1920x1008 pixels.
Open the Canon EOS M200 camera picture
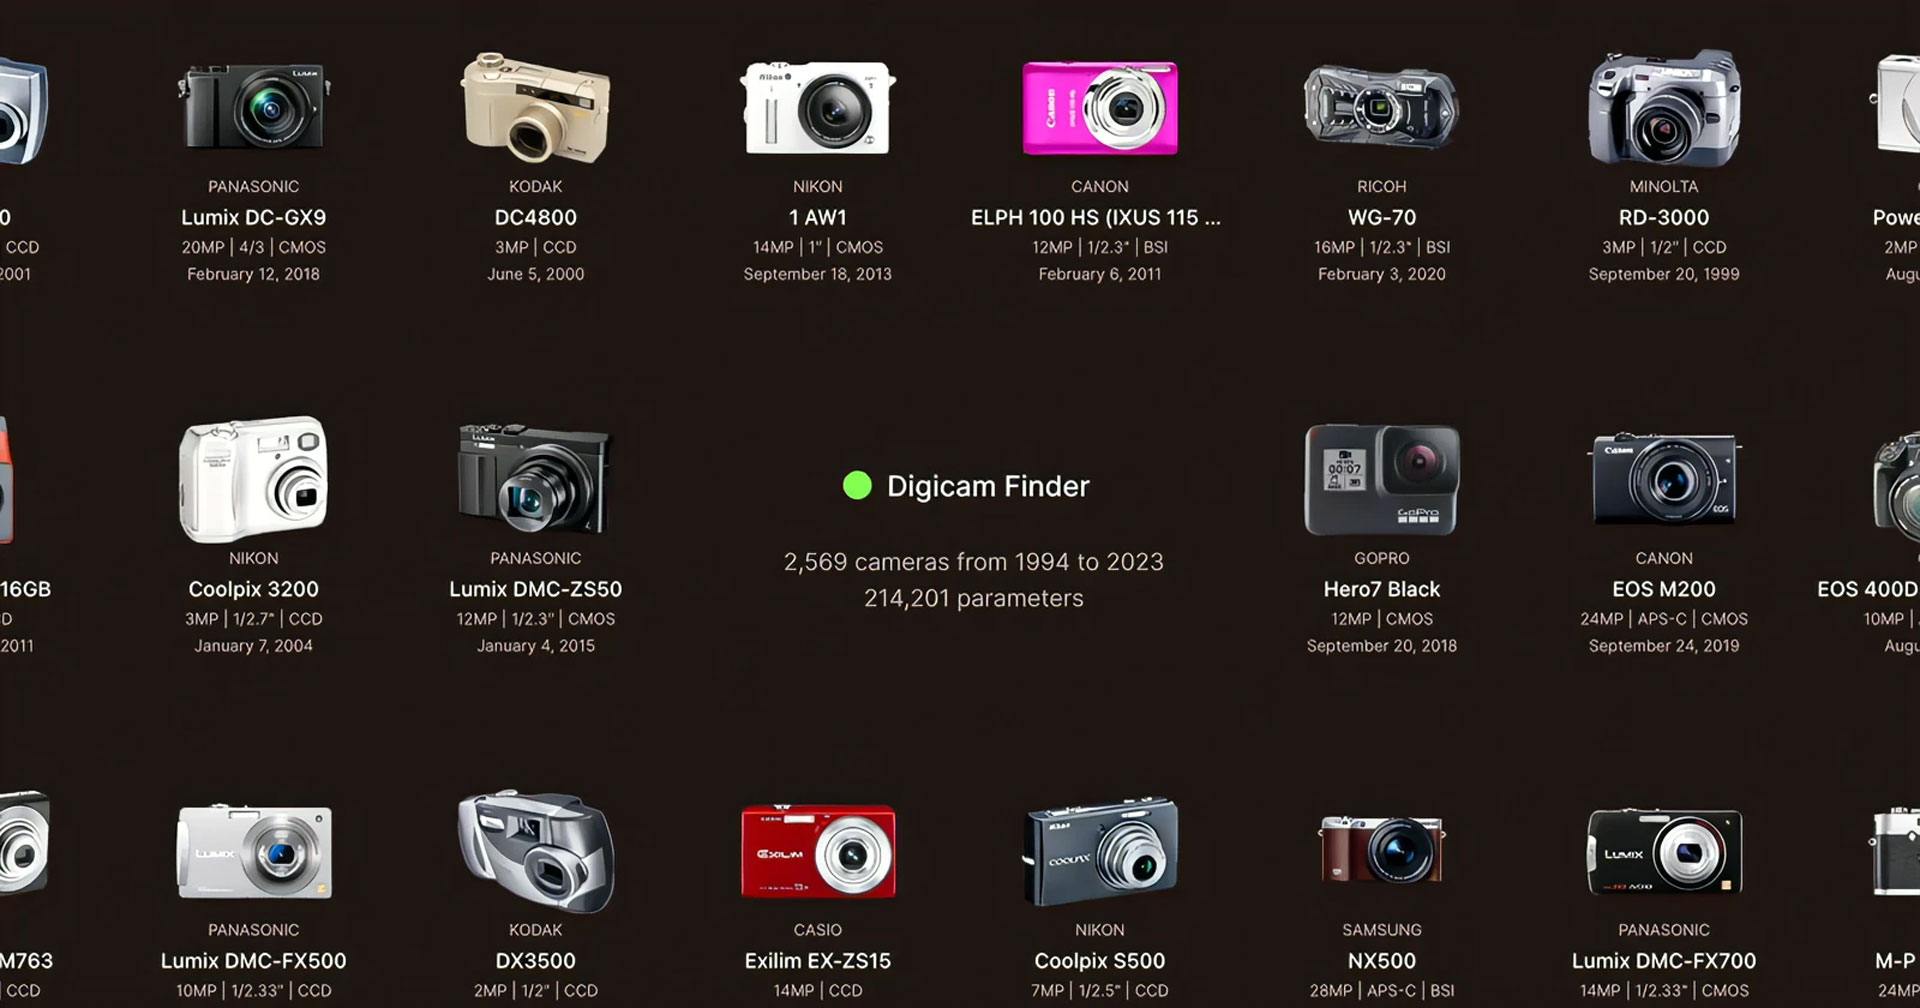[x=1664, y=479]
